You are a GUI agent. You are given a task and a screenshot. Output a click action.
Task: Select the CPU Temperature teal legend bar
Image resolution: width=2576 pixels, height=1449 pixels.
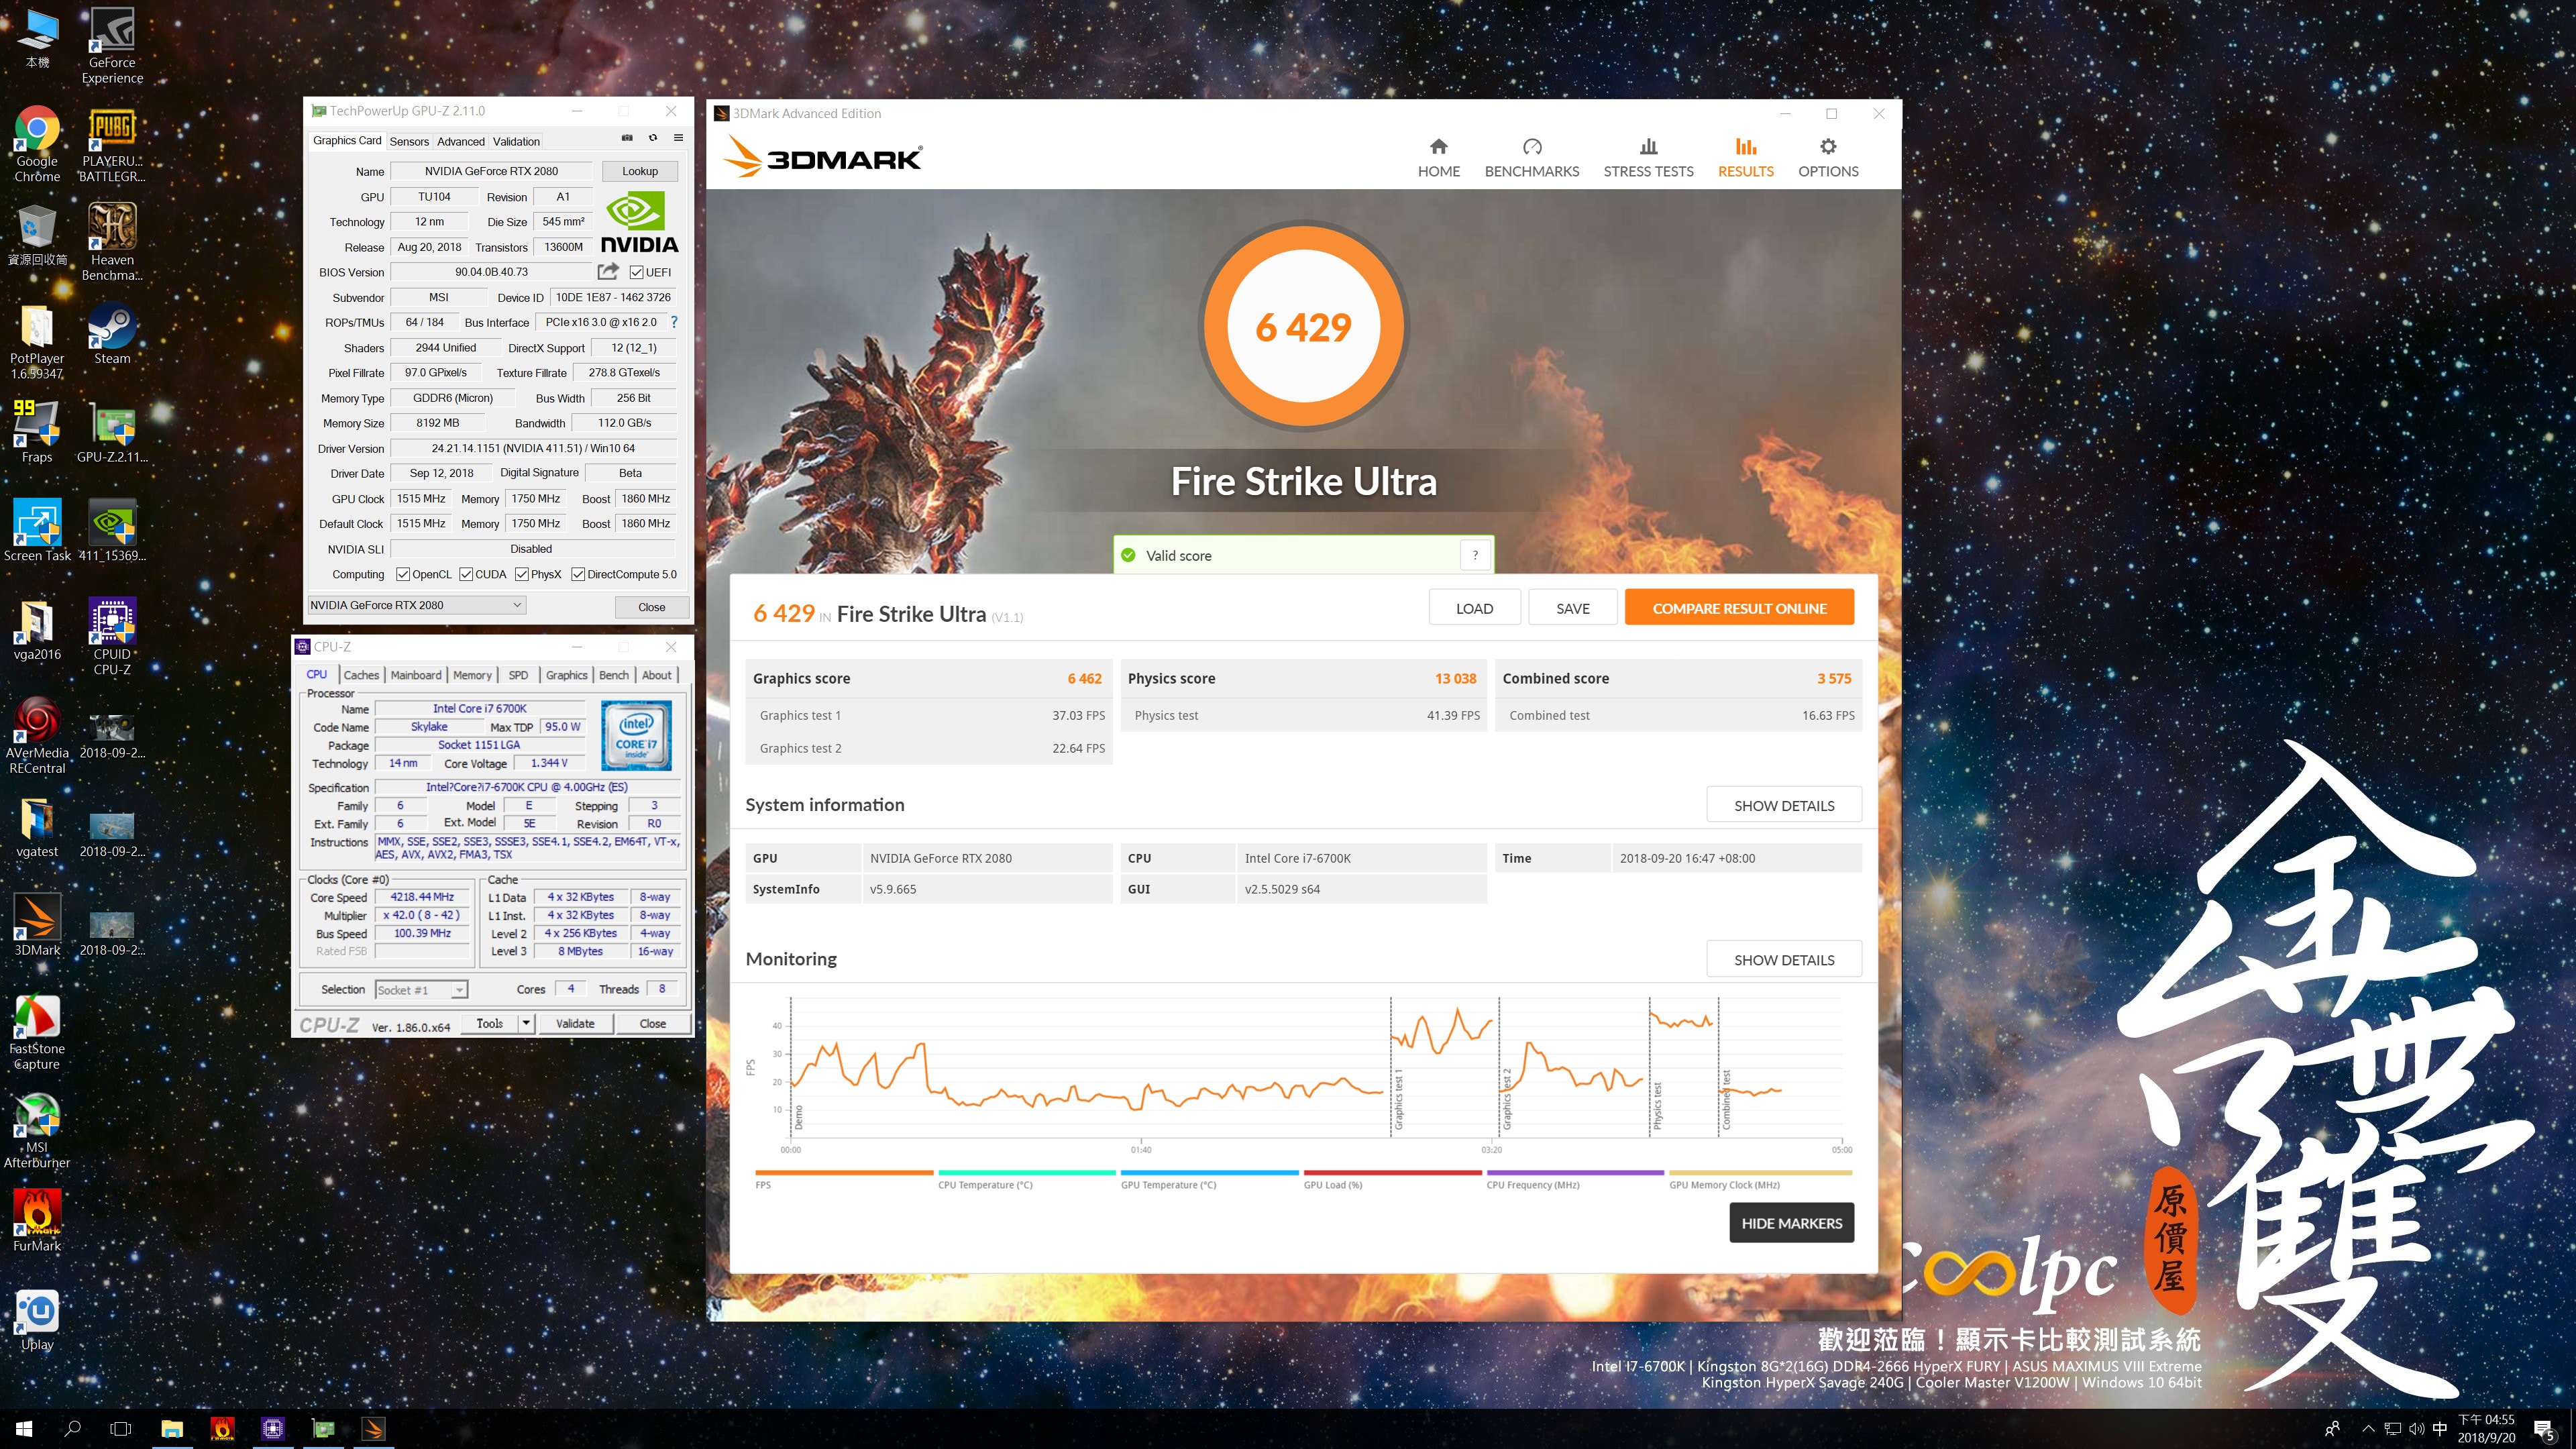tap(1026, 1172)
